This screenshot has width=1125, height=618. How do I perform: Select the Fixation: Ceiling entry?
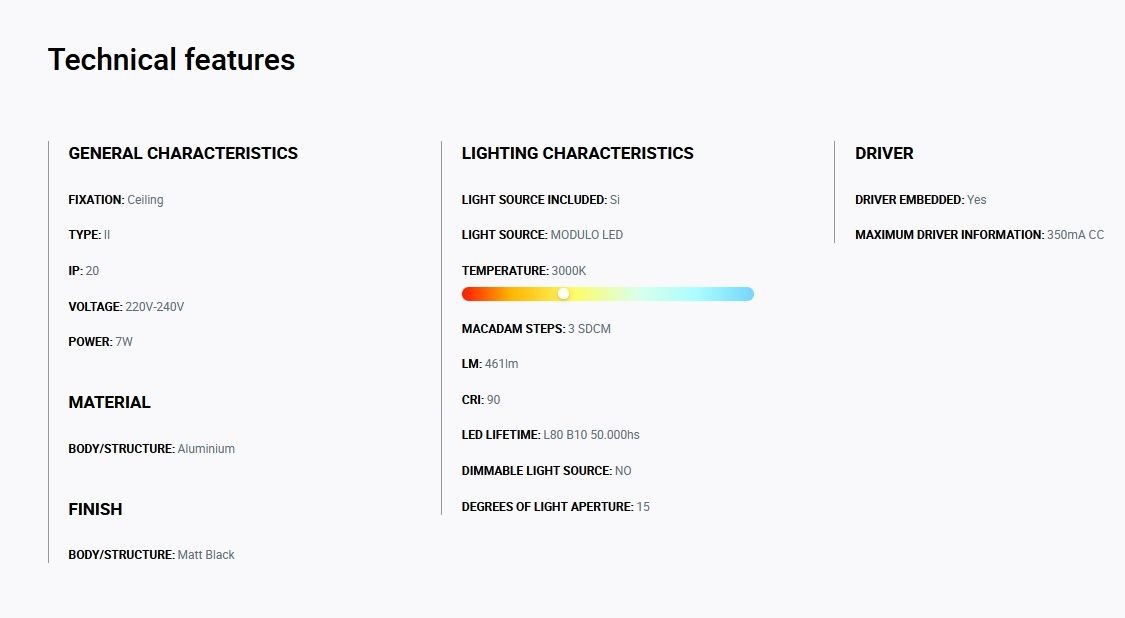coord(116,200)
